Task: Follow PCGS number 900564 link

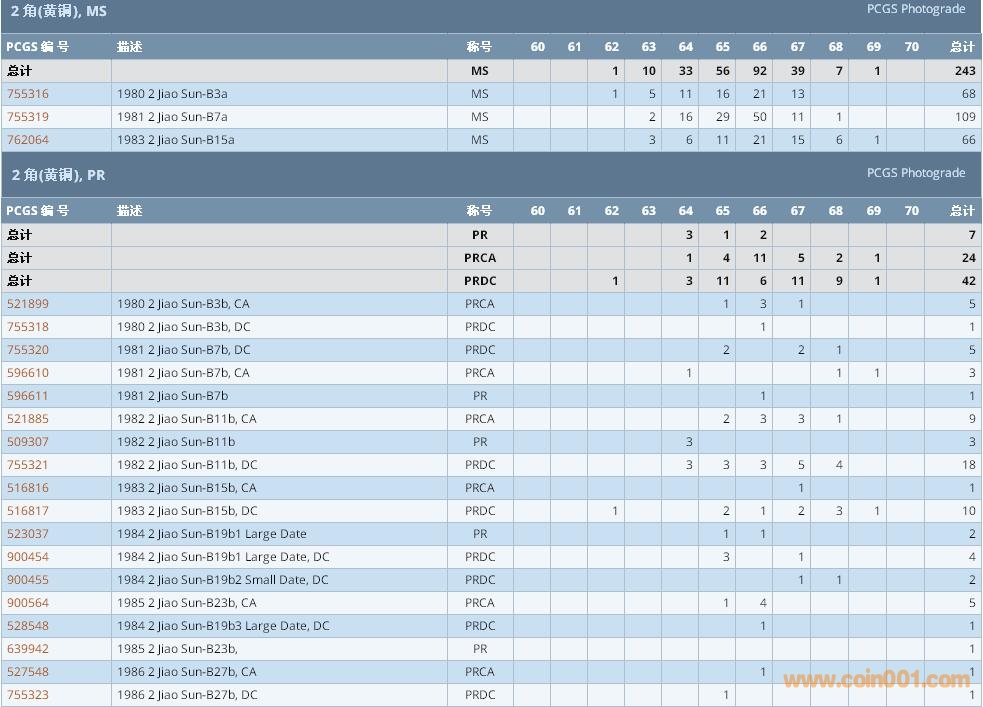Action: [28, 603]
